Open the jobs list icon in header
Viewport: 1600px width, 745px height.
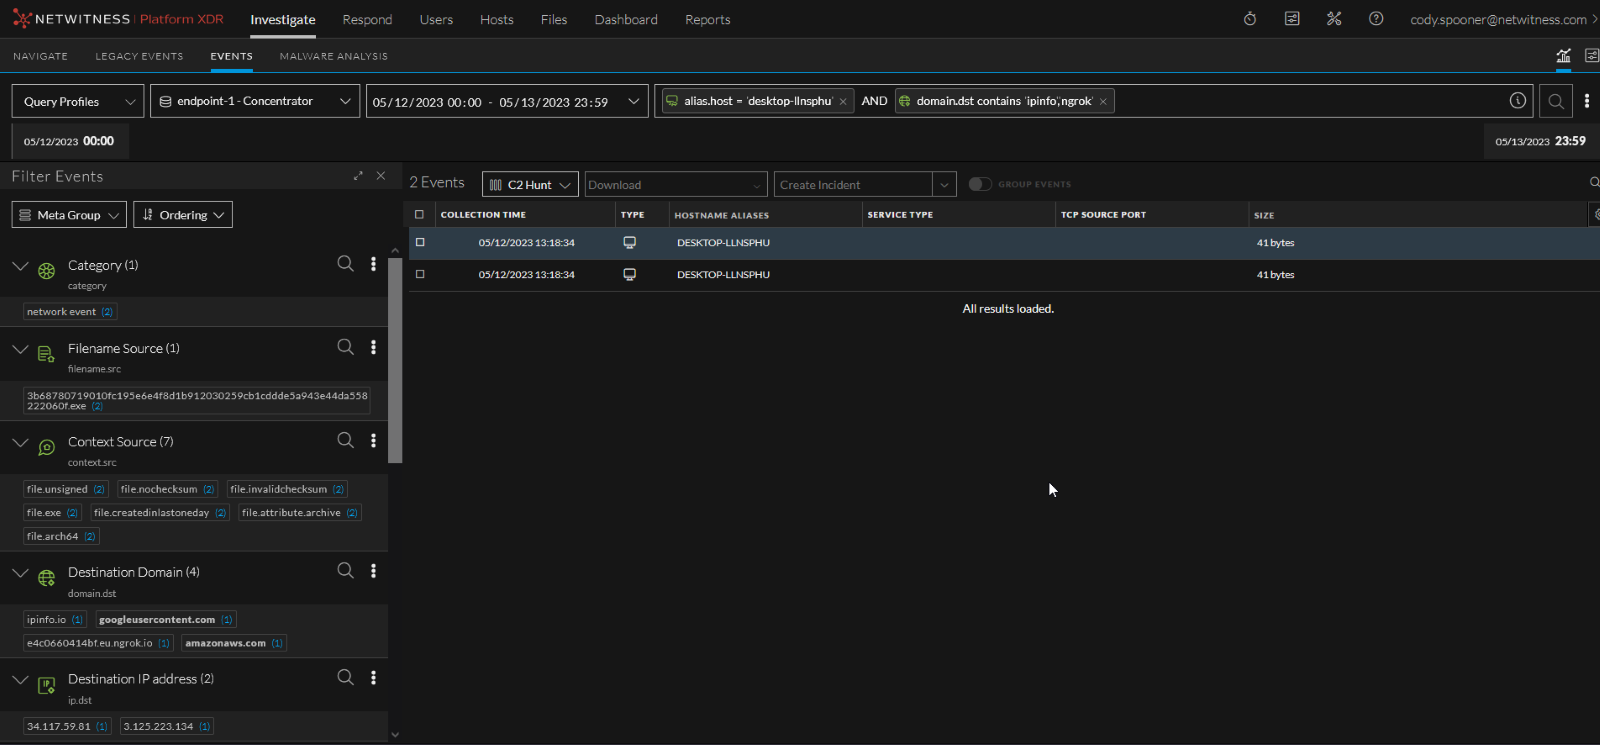1292,19
